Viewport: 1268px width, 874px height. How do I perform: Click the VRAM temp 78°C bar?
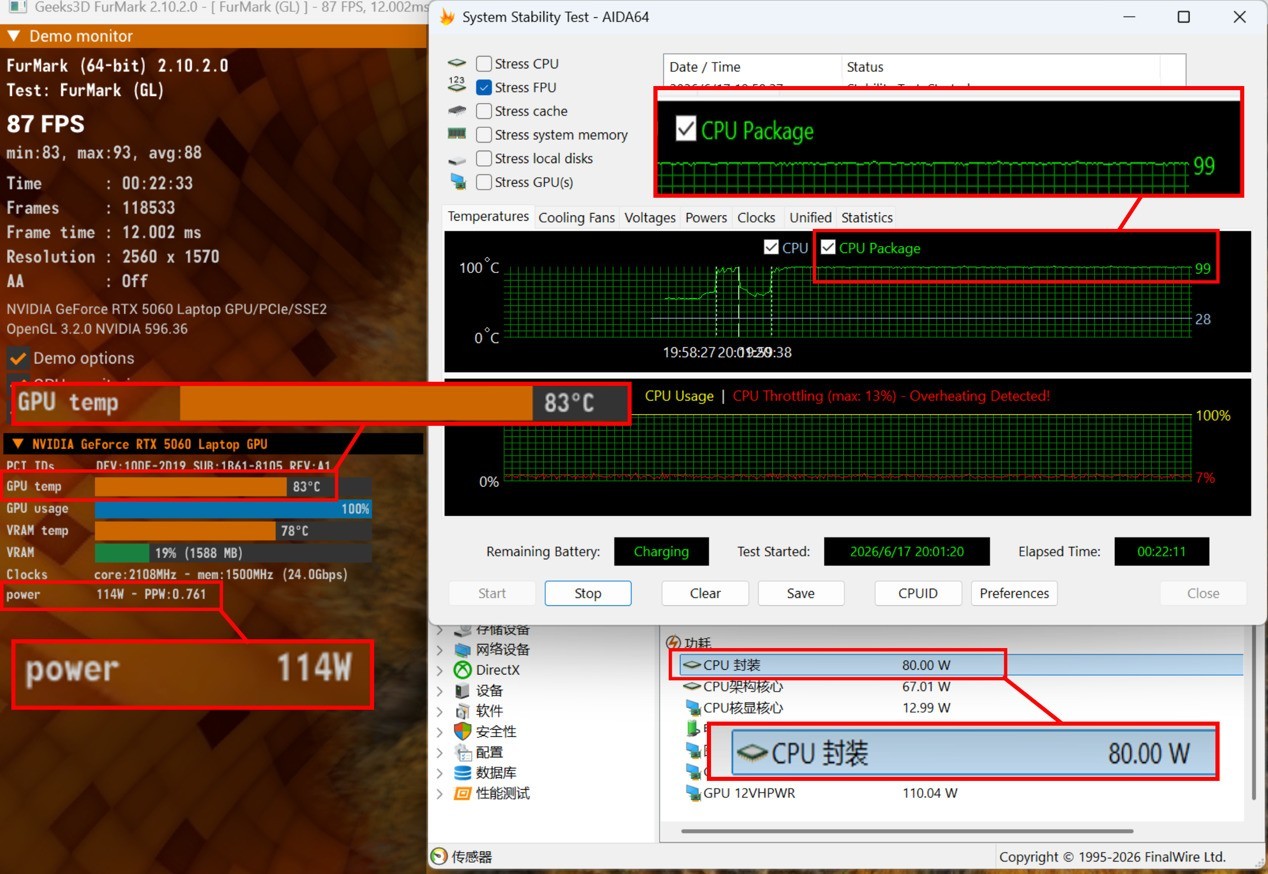pos(233,530)
